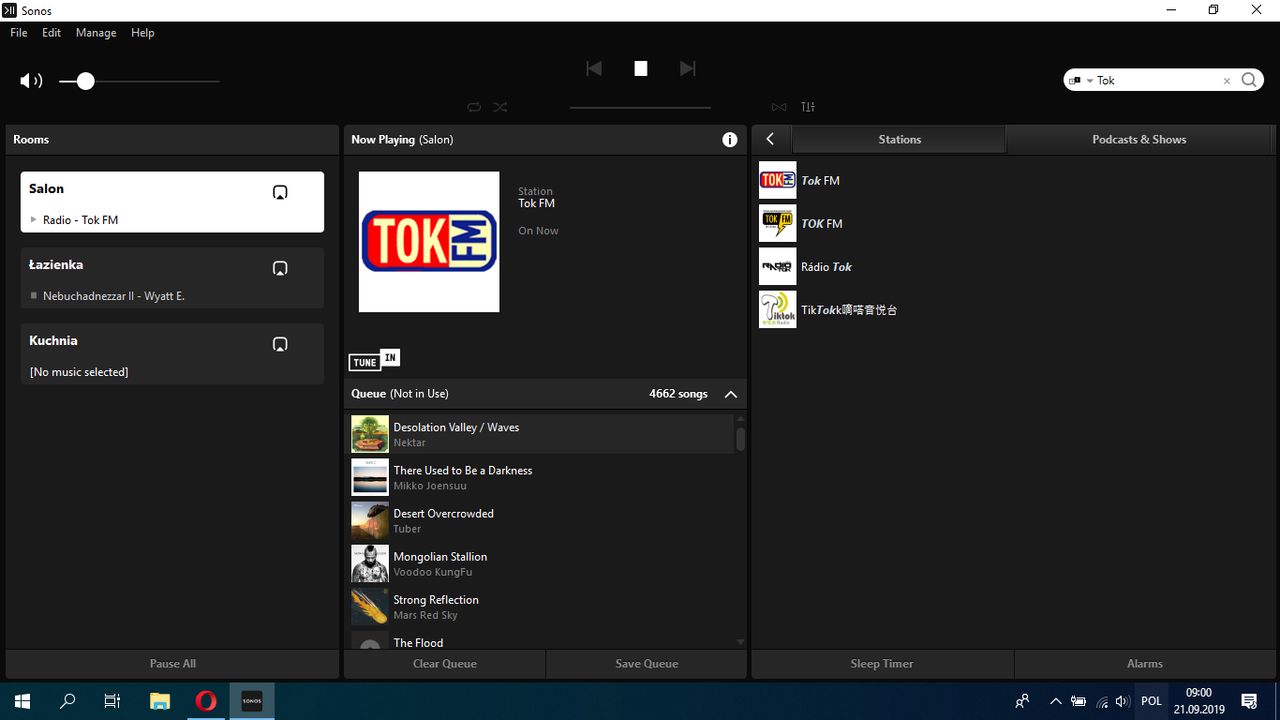Open the Manage menu
1280x720 pixels.
click(x=96, y=33)
